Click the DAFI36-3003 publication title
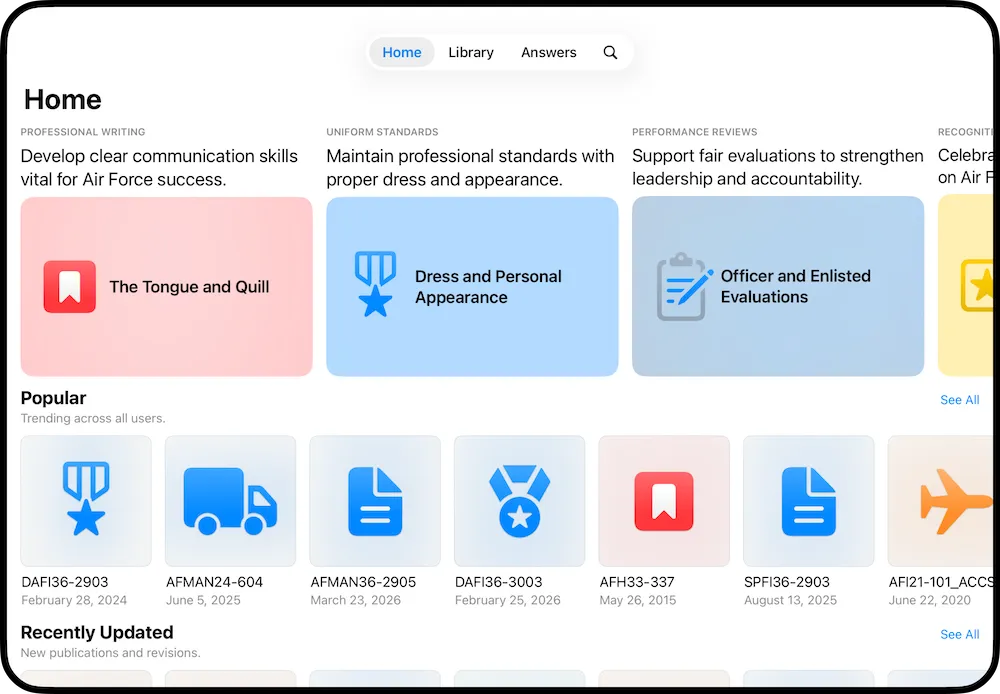This screenshot has width=1000, height=694. coord(499,582)
